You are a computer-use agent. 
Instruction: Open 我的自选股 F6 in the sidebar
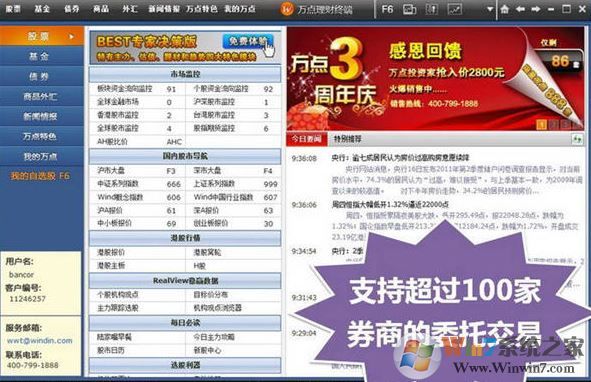tap(40, 176)
